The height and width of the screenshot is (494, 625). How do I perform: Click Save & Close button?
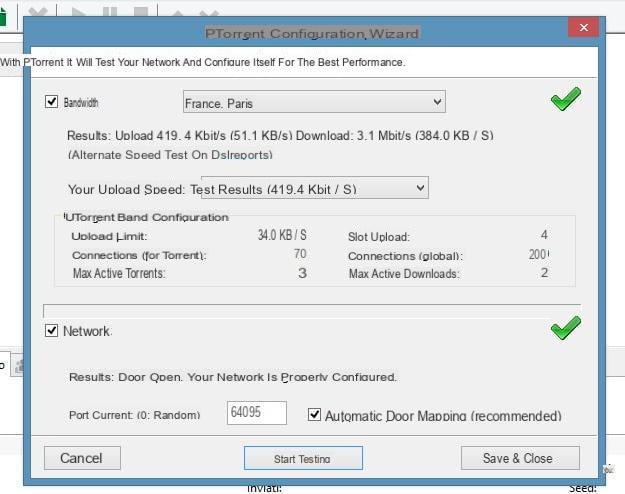[520, 458]
